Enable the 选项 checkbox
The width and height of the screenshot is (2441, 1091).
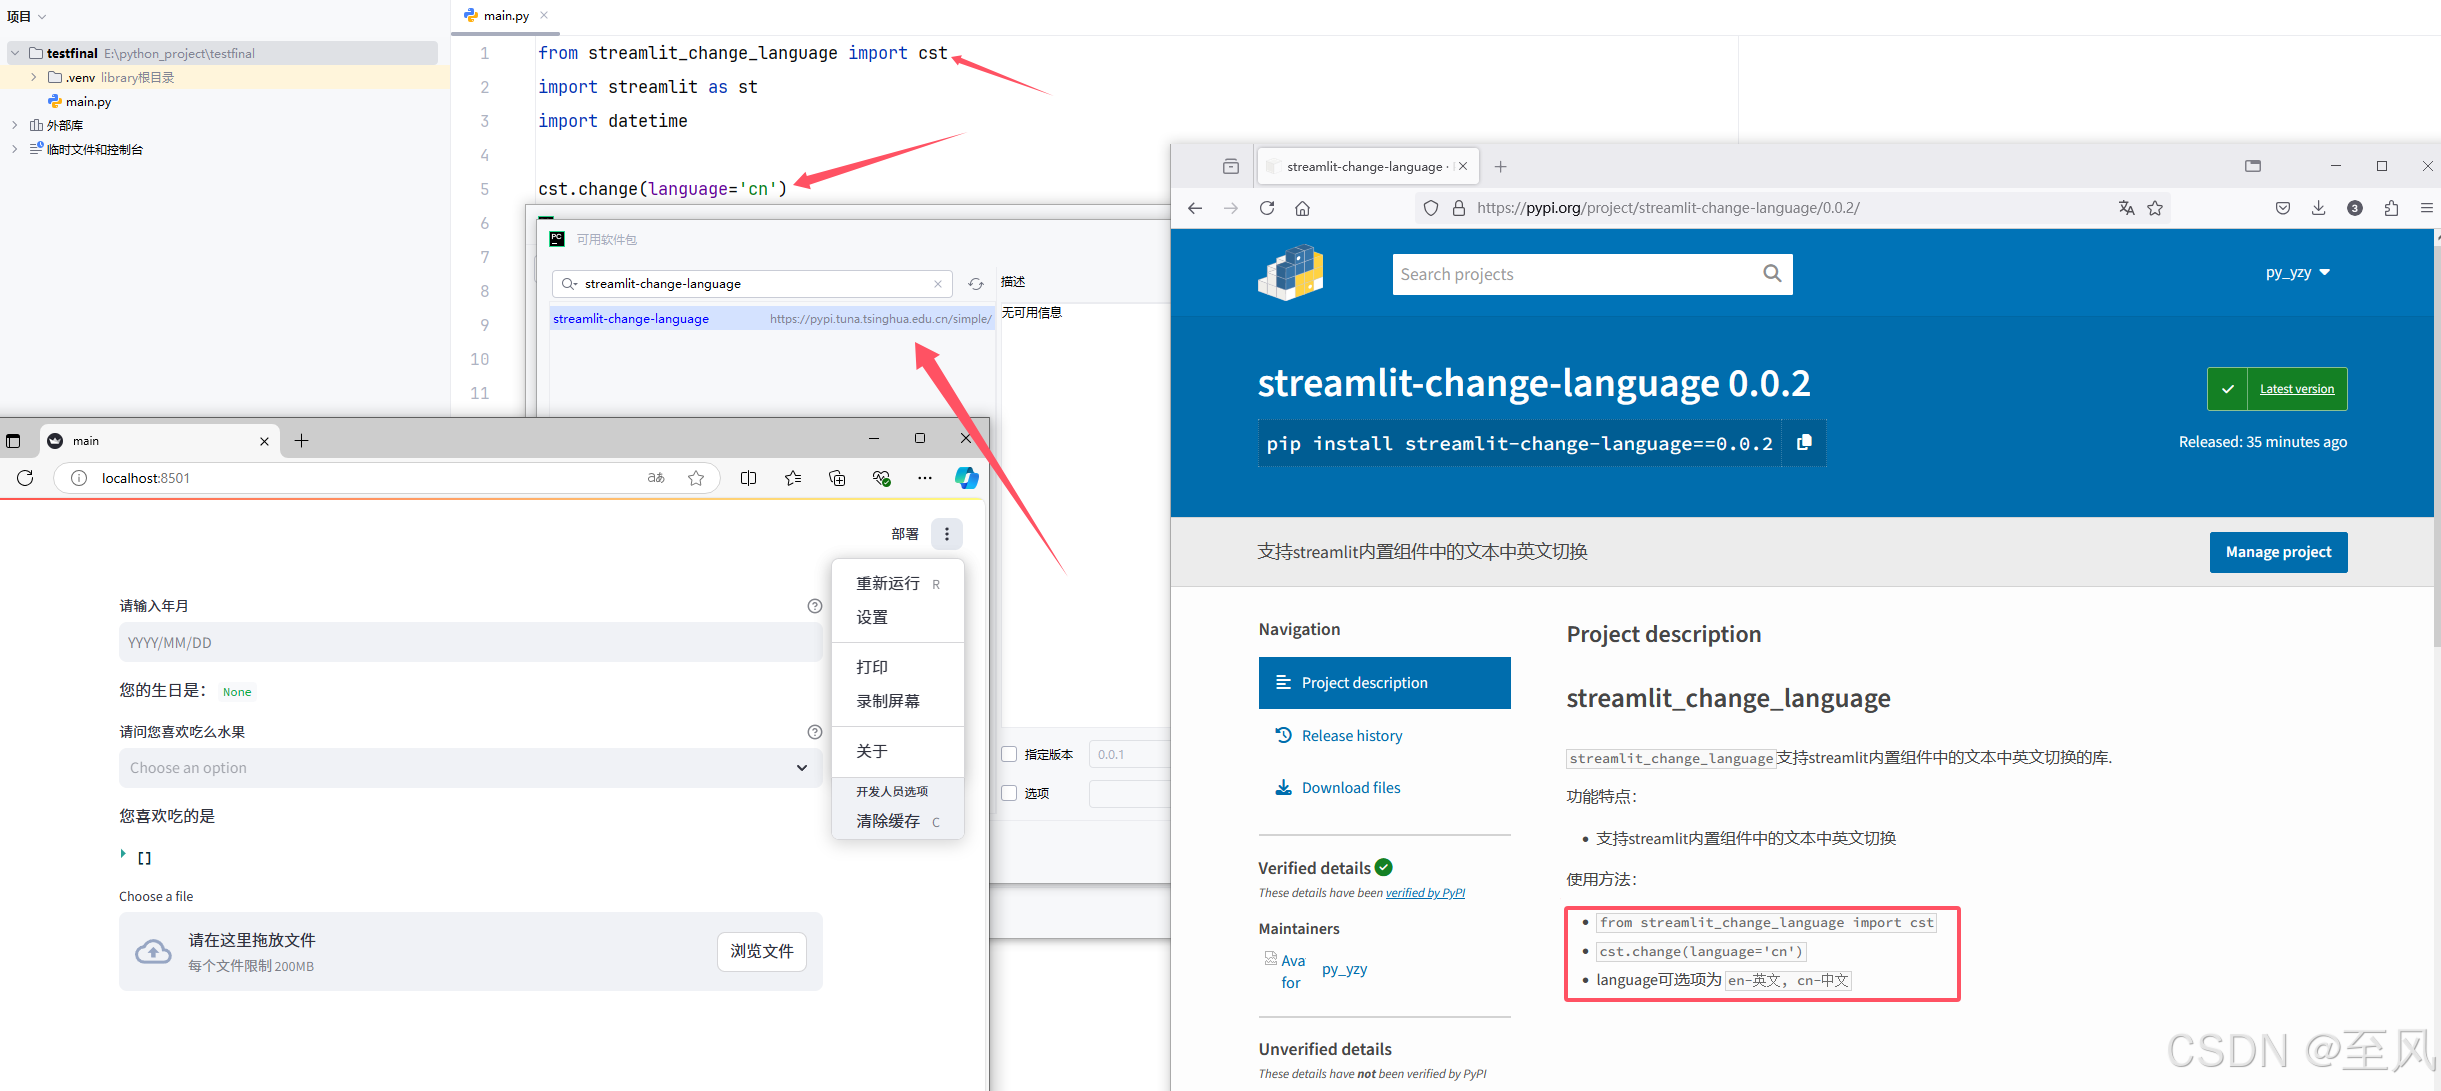pos(1008,793)
